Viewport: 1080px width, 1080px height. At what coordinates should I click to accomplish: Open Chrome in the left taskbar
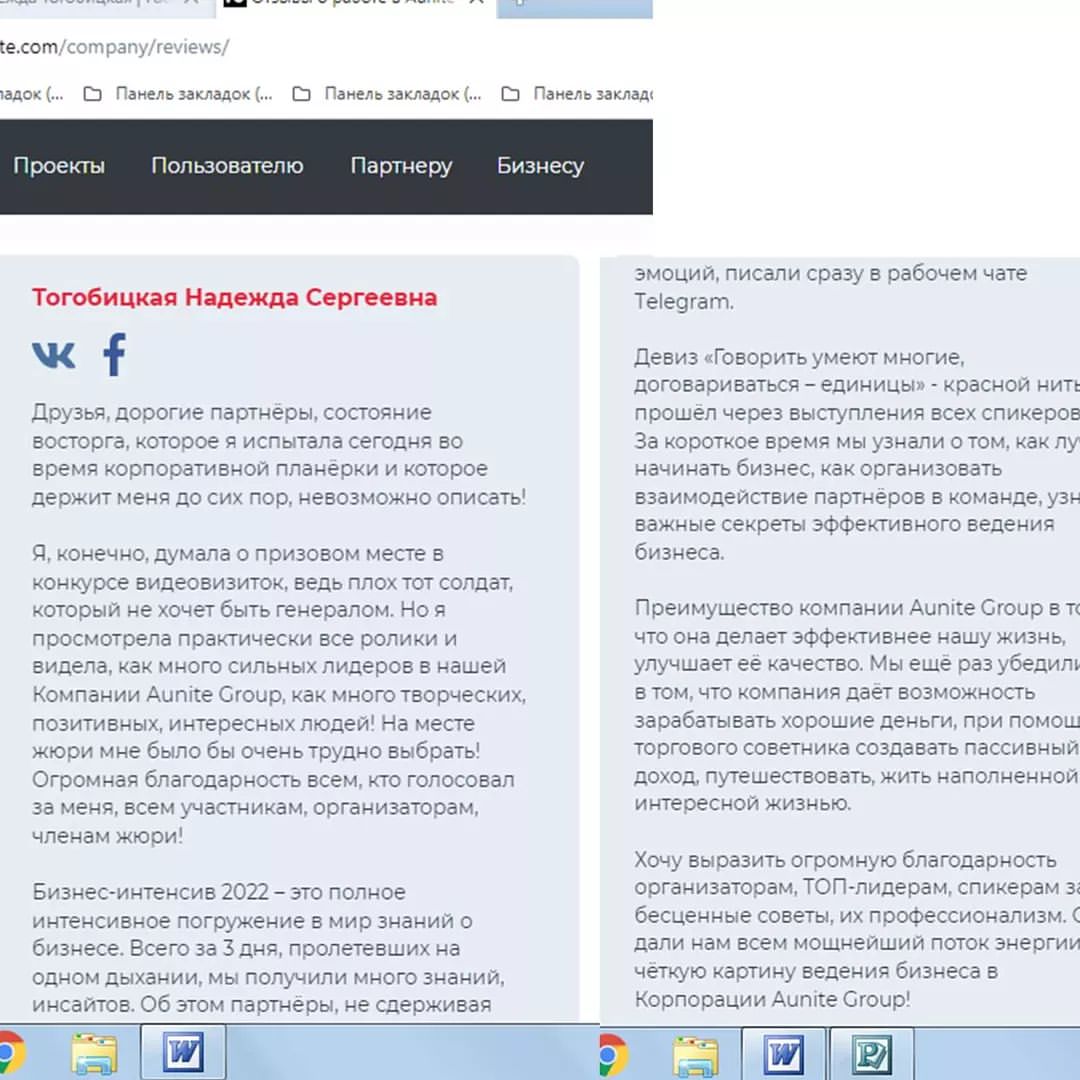click(x=10, y=1053)
